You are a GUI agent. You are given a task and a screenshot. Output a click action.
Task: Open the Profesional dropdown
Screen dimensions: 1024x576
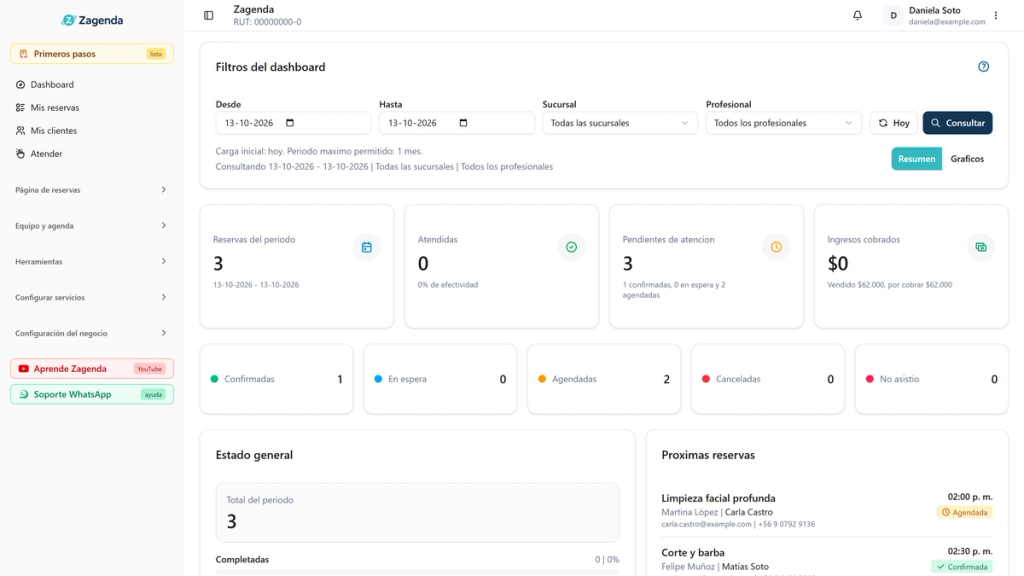(x=783, y=123)
